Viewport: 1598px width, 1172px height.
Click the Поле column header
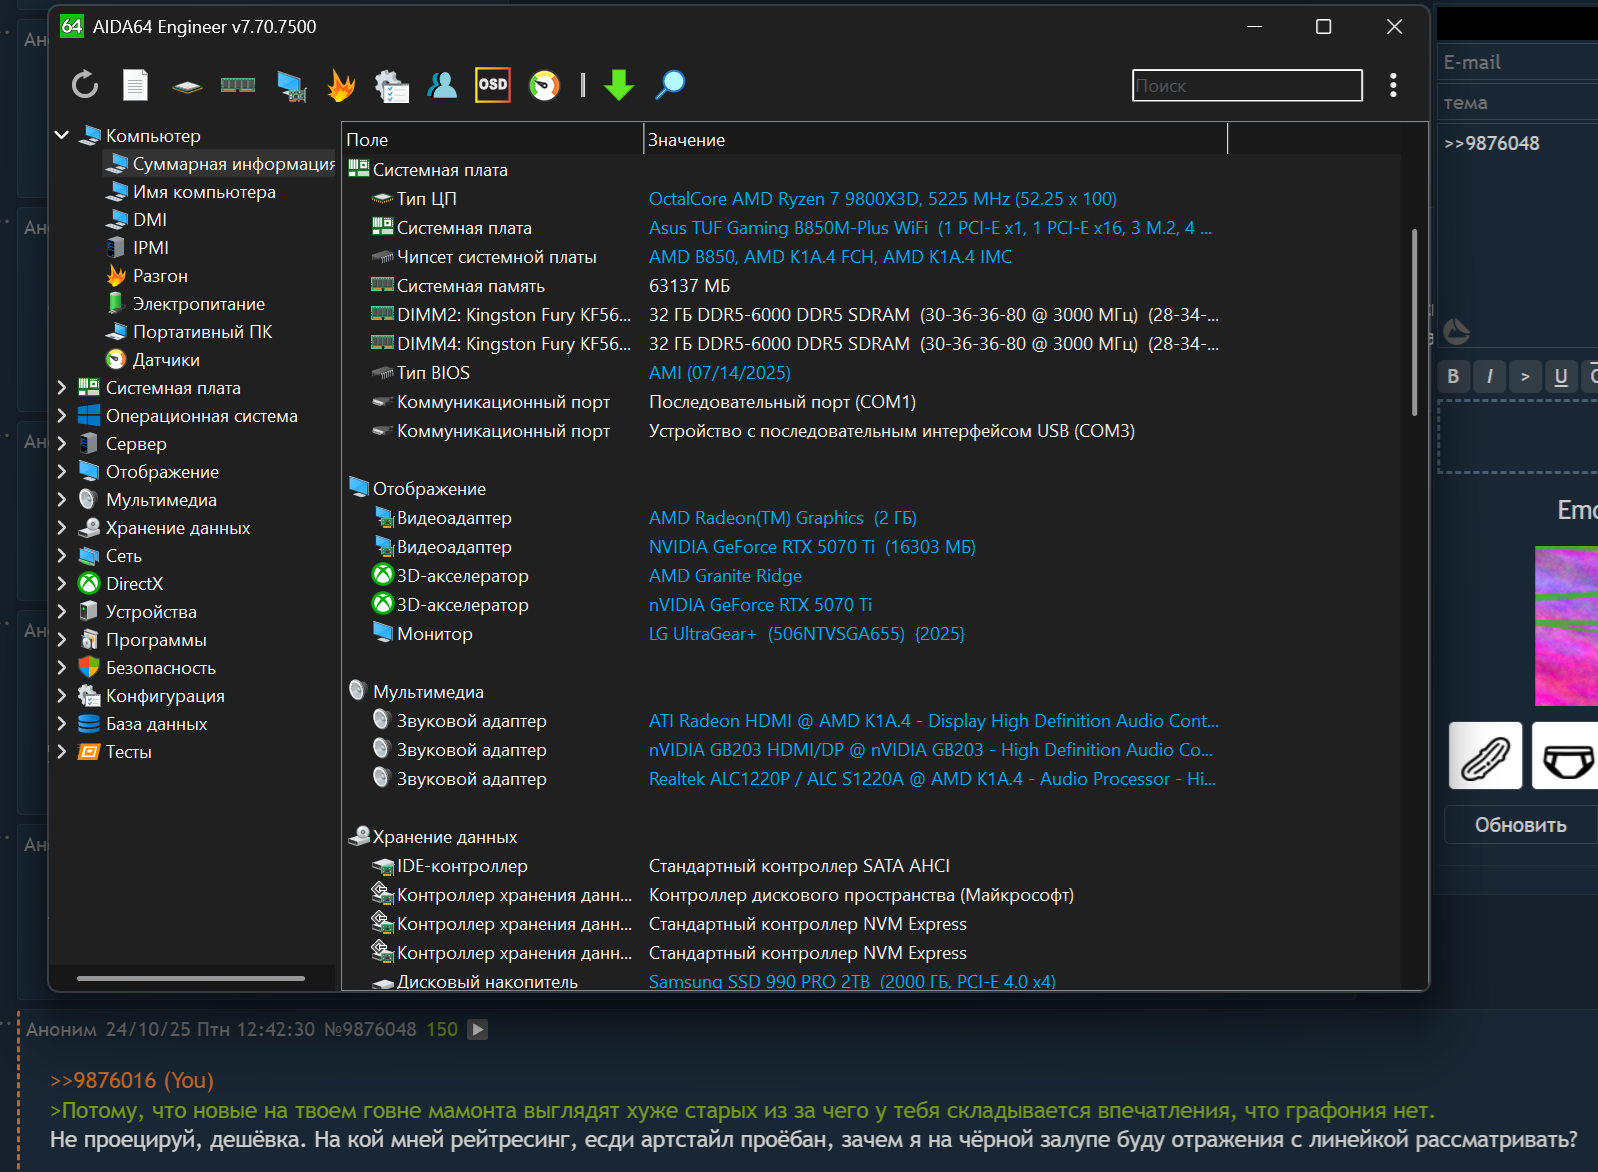coord(492,140)
